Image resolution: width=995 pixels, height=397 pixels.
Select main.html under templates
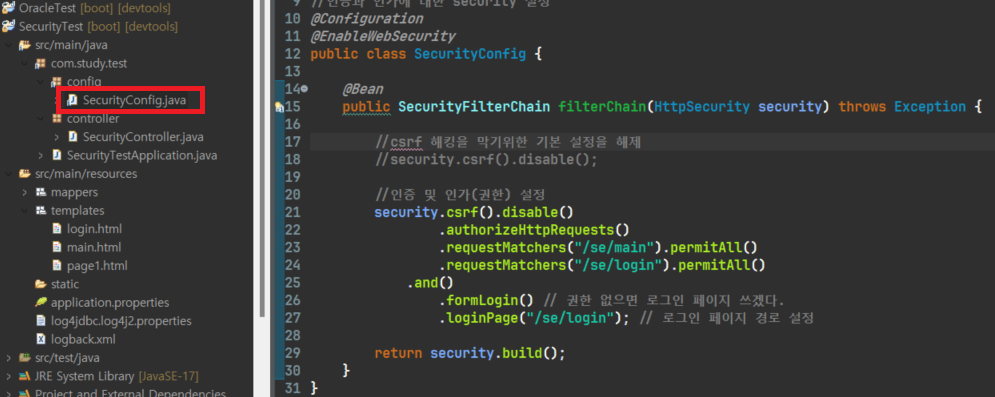point(94,247)
